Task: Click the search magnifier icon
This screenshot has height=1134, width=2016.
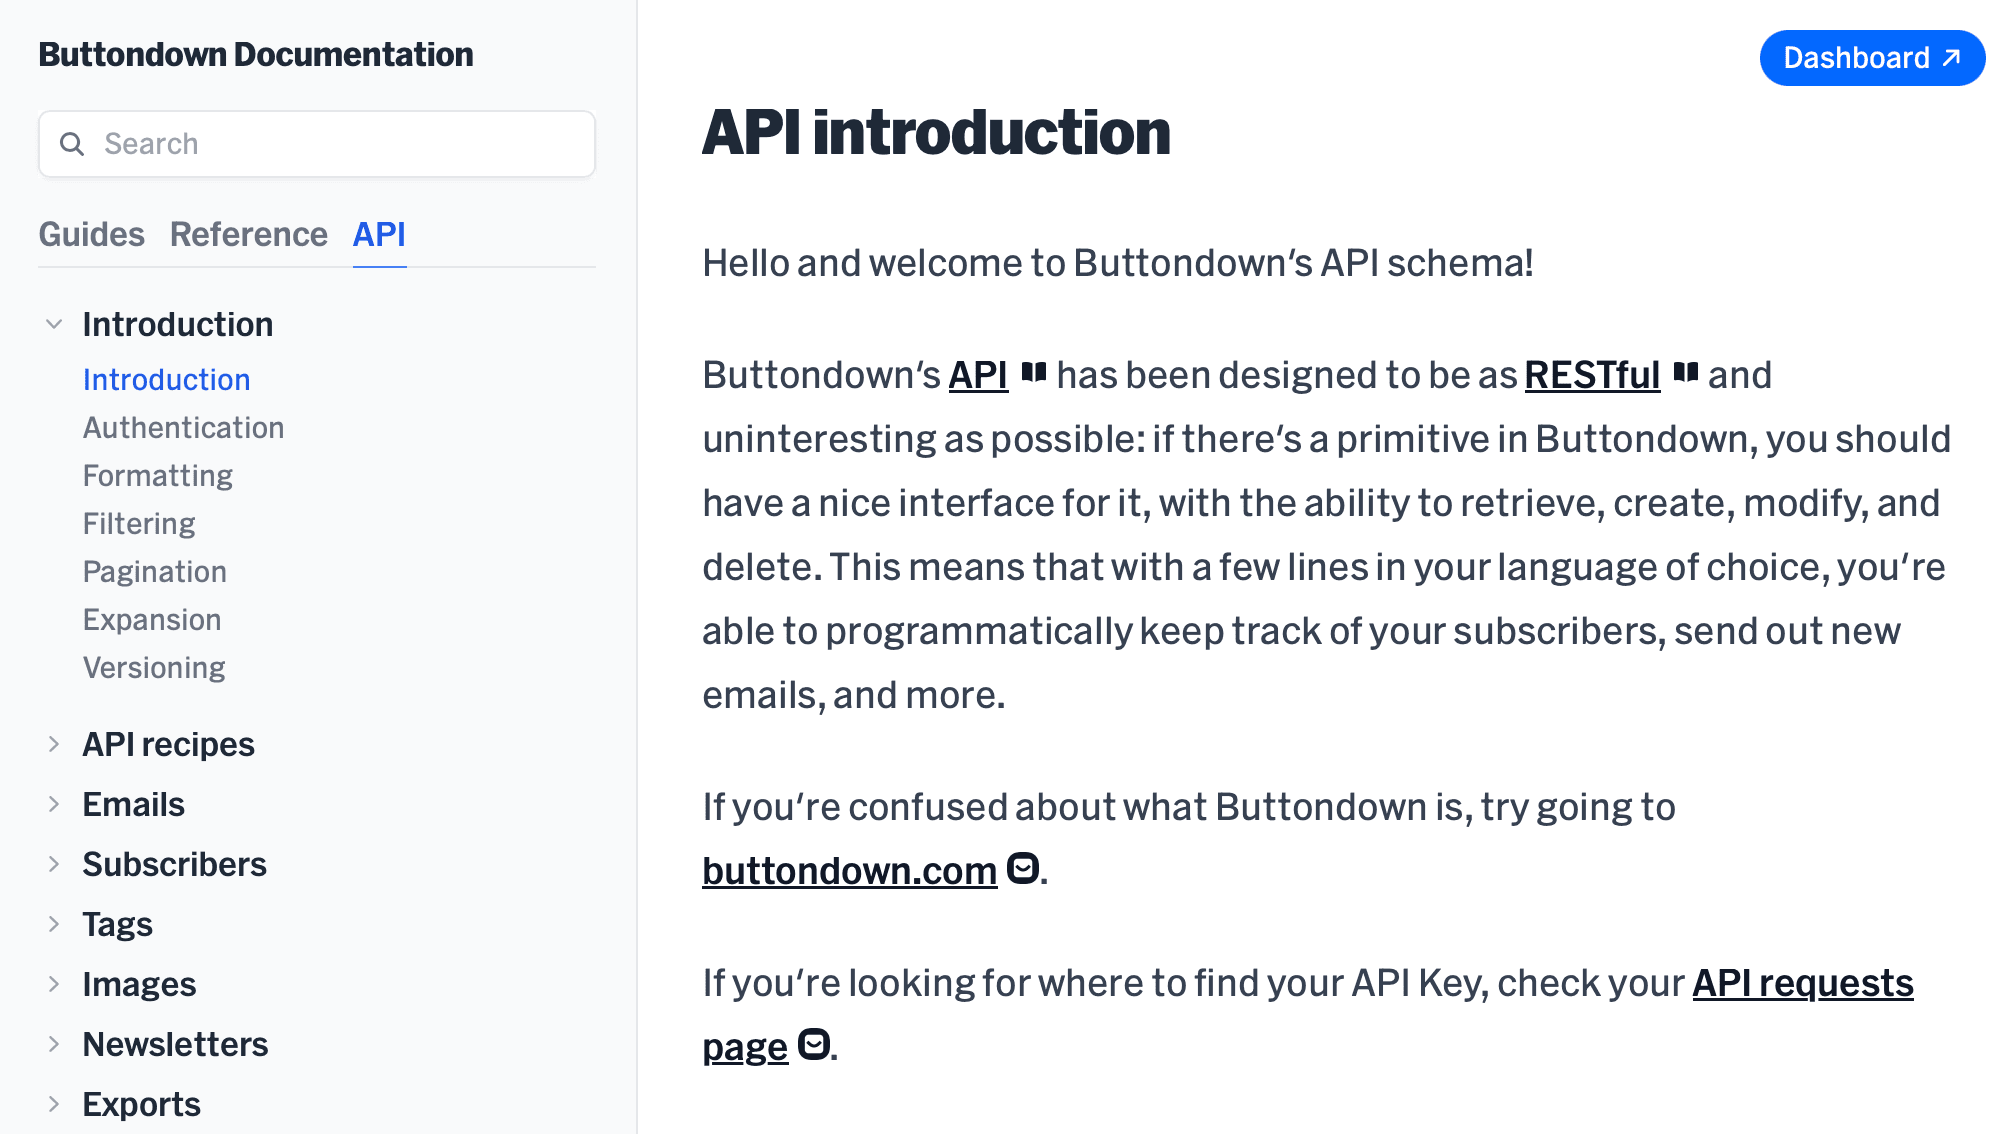Action: pos(73,144)
